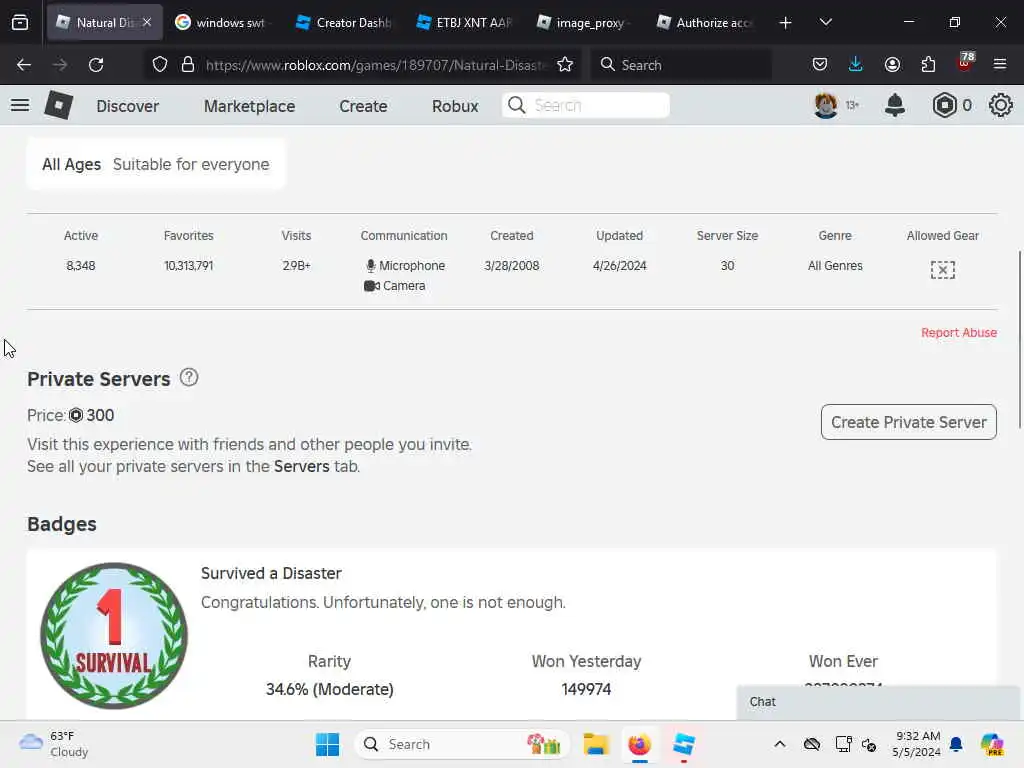List all tabs dropdown arrow
This screenshot has height=768, width=1024.
point(825,22)
